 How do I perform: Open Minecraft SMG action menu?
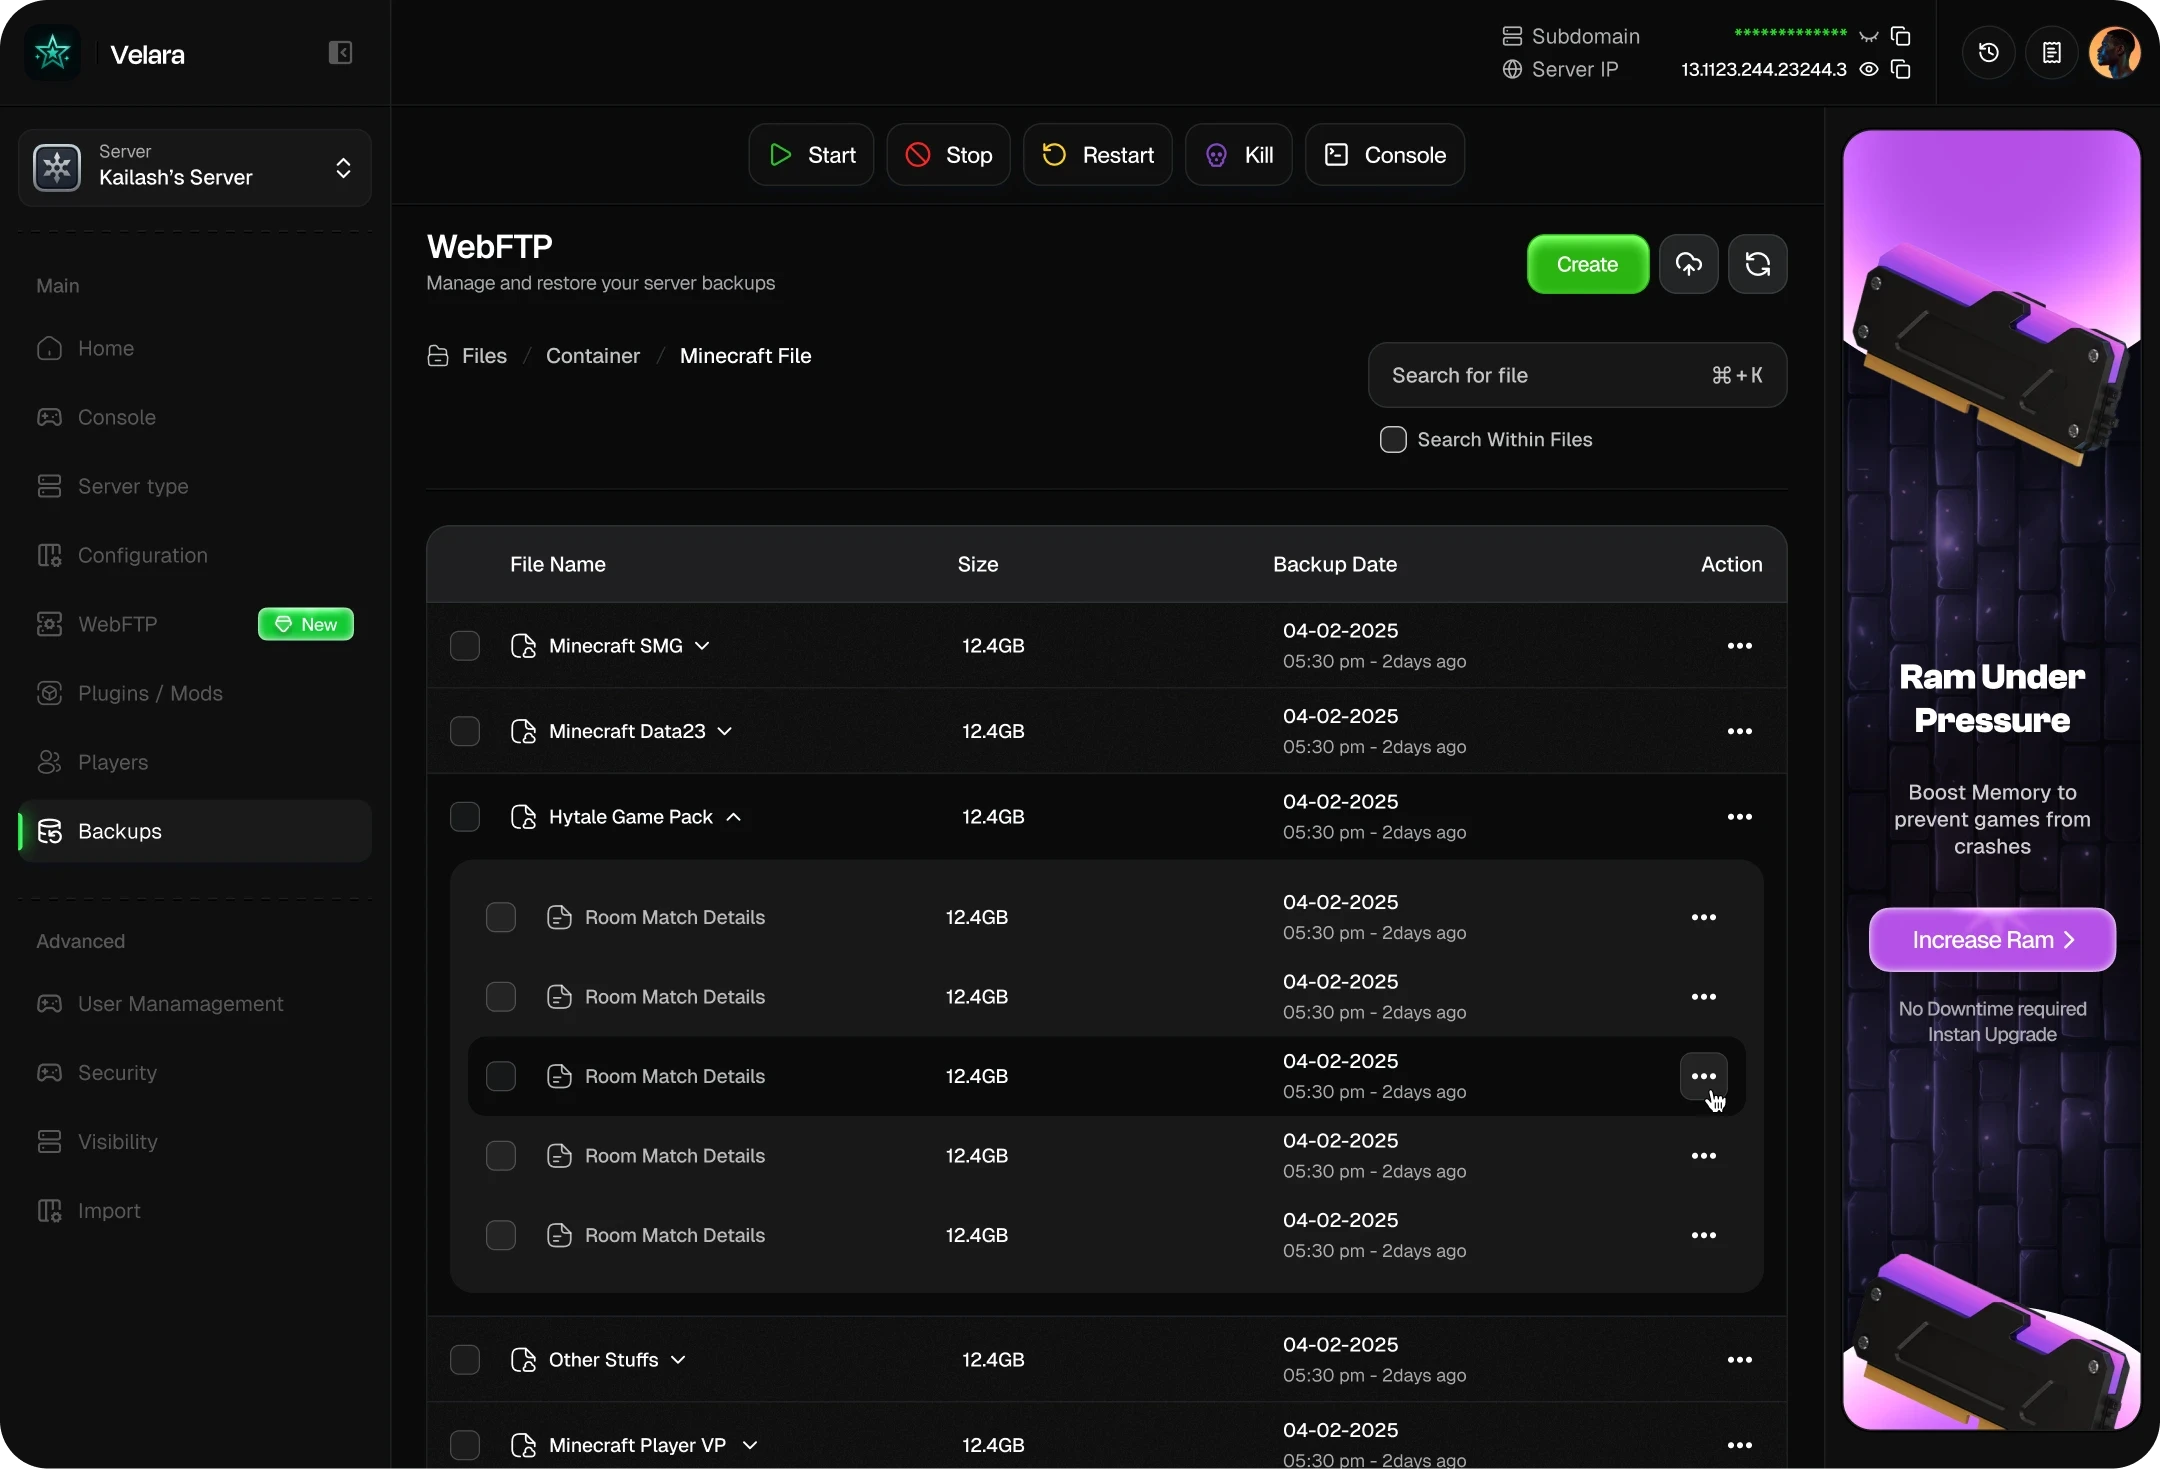[x=1740, y=646]
